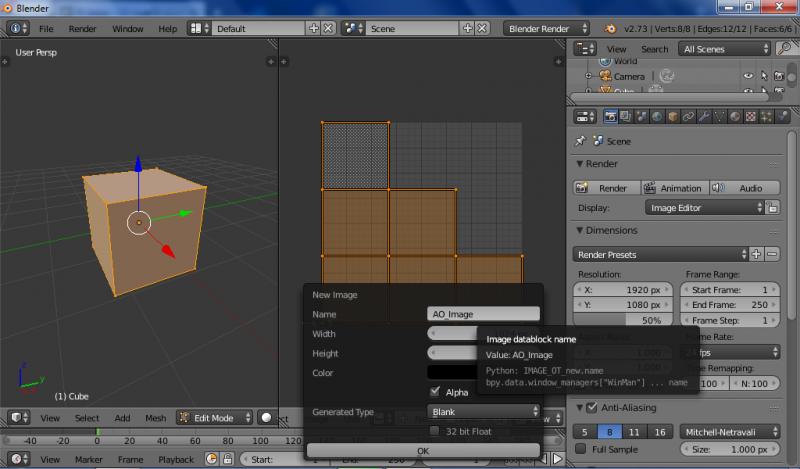Click the black Color swatch in New Image
800x469 pixels.
453,372
